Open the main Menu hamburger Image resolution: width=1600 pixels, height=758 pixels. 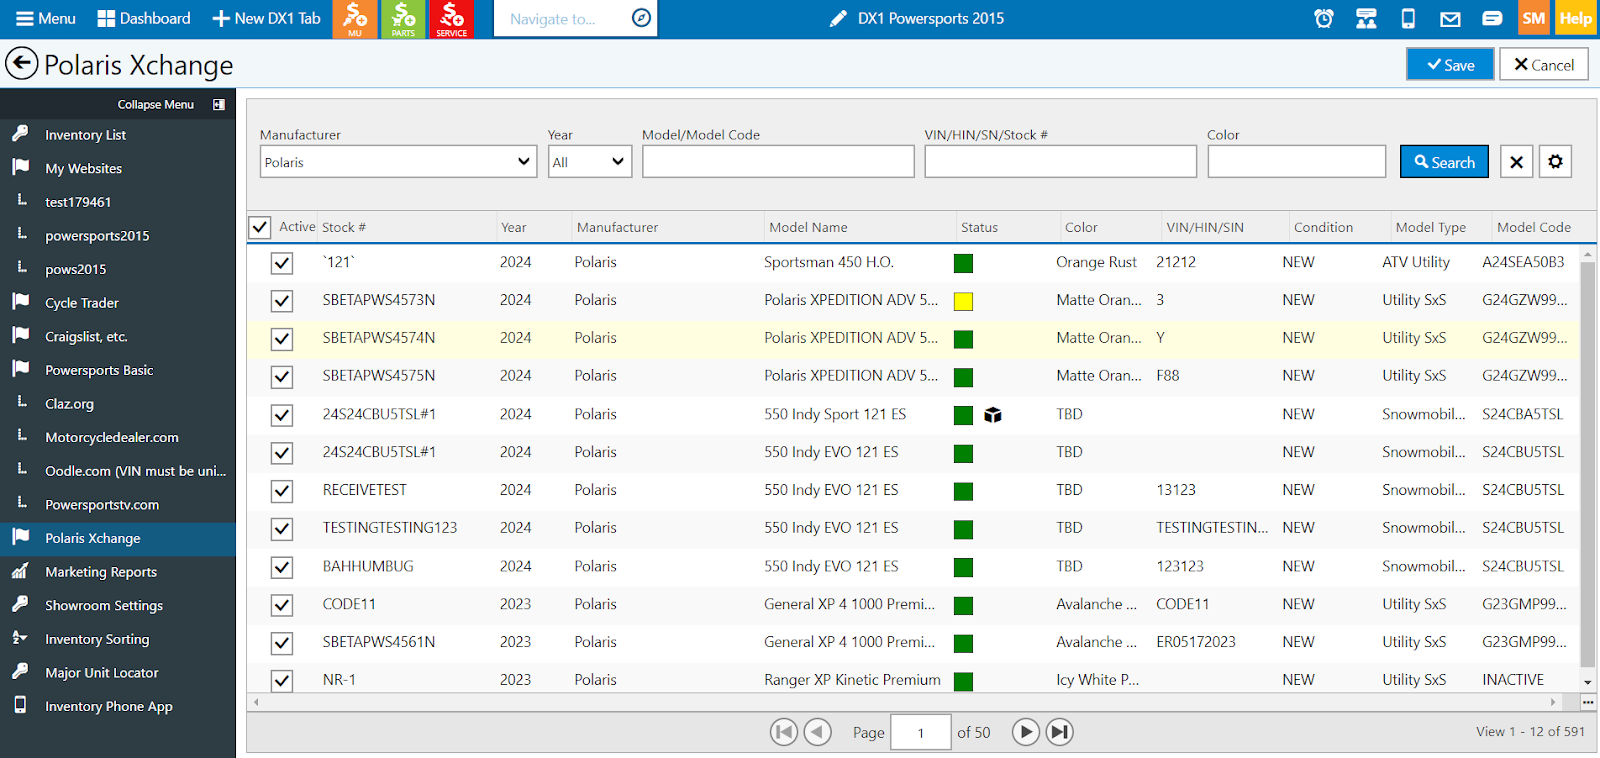46,18
